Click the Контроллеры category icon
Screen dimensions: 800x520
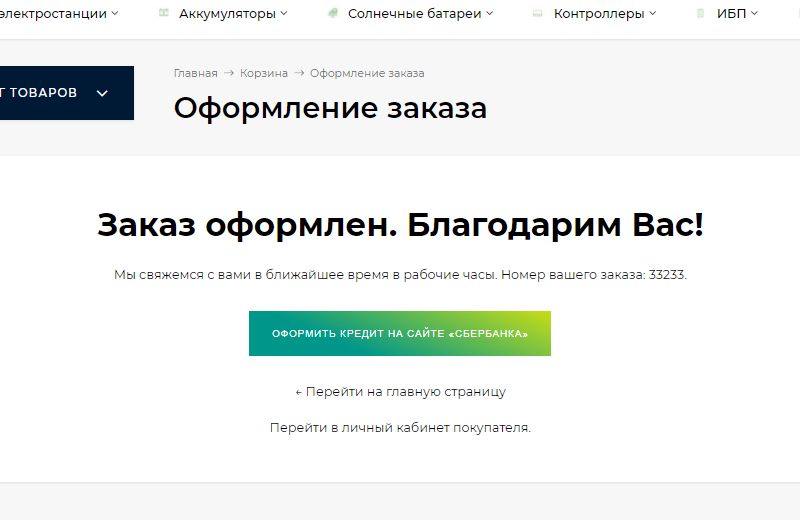[x=537, y=13]
